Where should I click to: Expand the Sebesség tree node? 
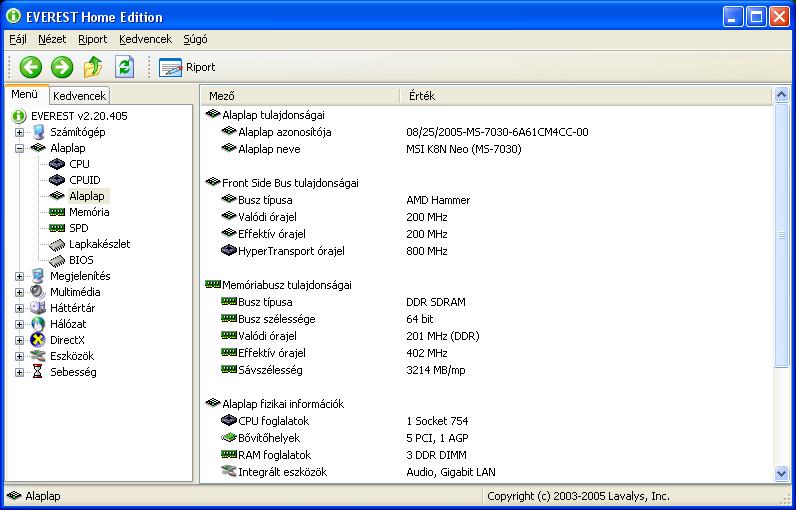pyautogui.click(x=19, y=372)
